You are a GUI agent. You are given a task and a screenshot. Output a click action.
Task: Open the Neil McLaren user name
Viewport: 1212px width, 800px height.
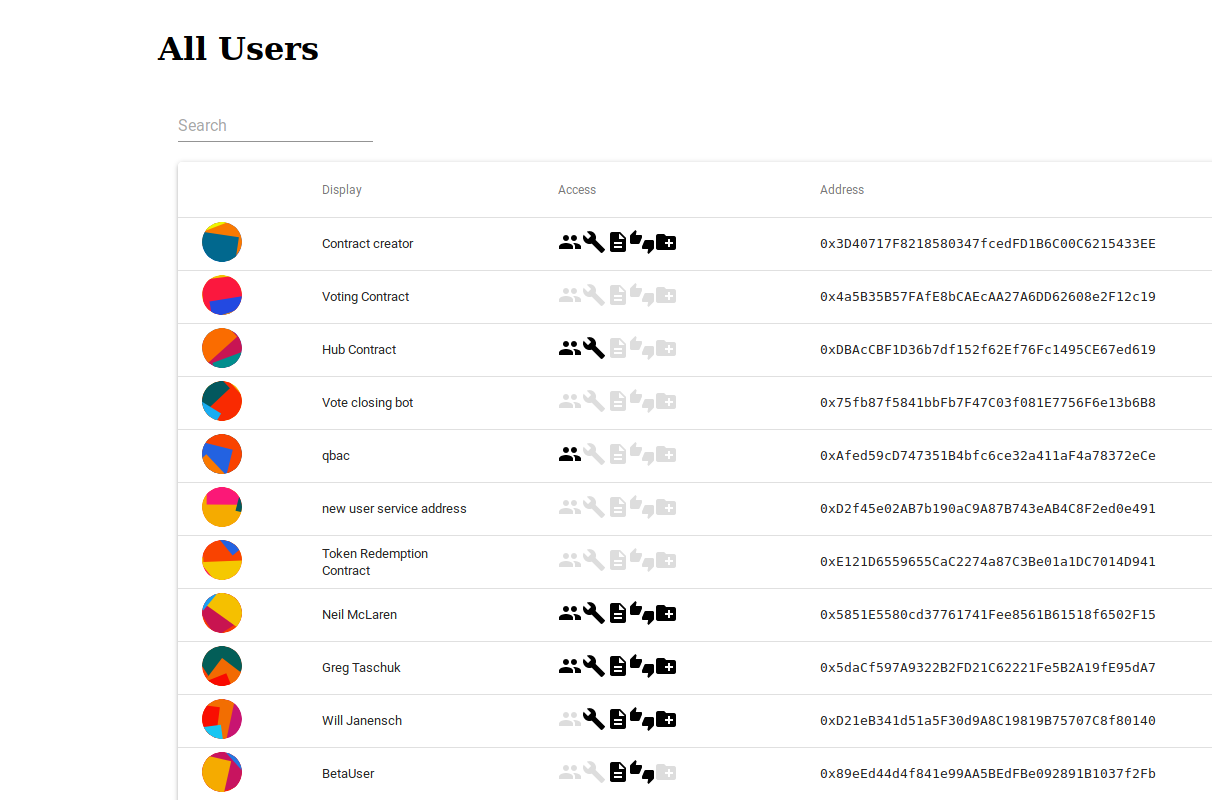coord(359,615)
